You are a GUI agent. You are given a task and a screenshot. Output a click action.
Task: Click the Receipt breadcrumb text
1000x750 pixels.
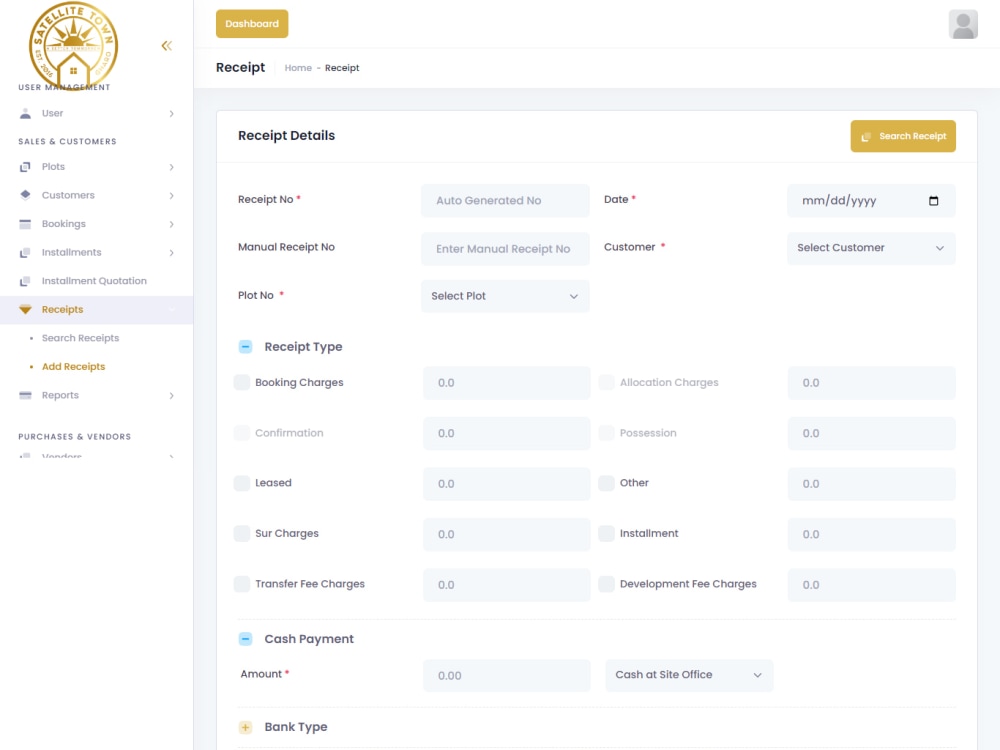[342, 68]
